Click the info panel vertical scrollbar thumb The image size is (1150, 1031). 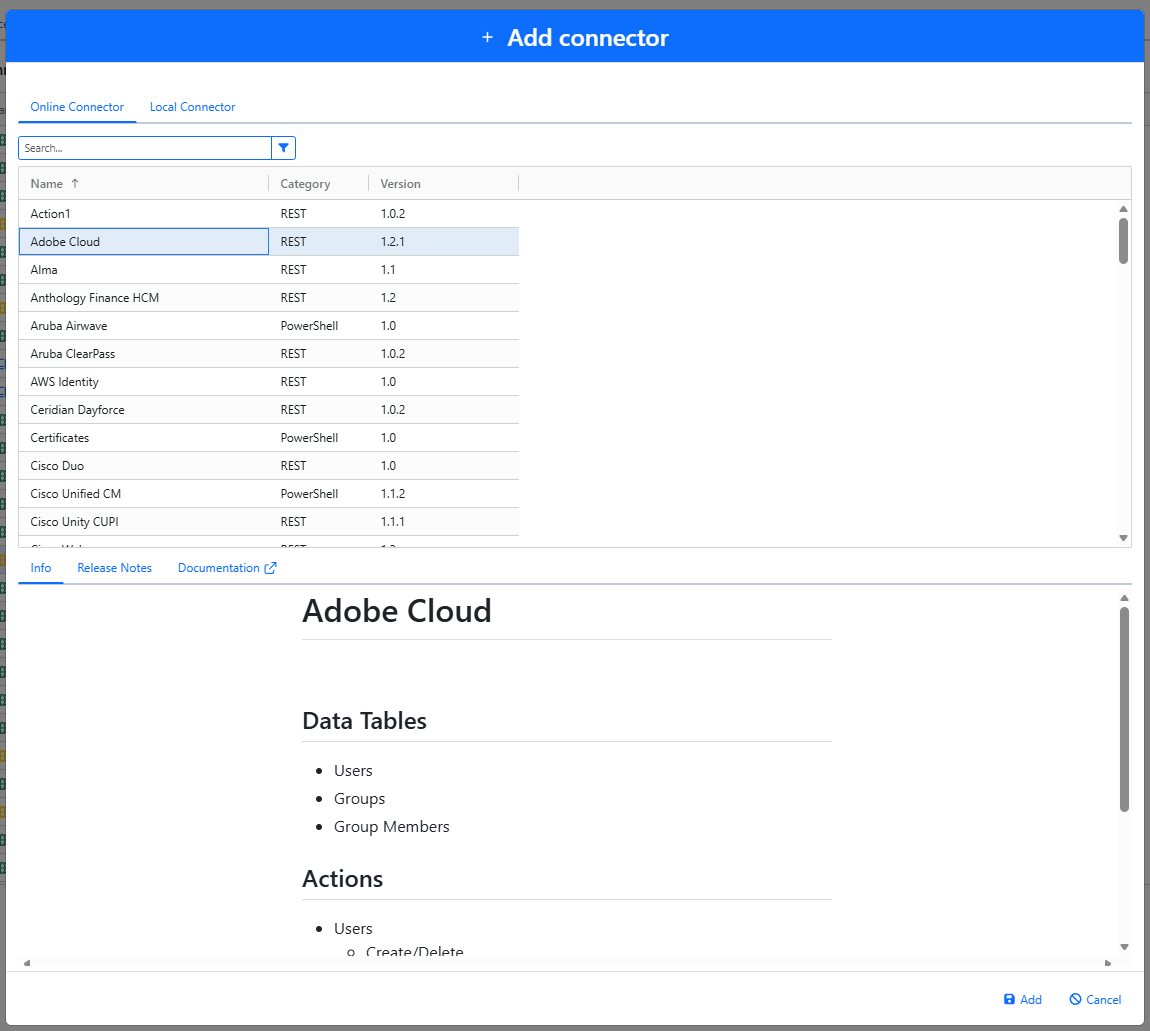coord(1124,709)
